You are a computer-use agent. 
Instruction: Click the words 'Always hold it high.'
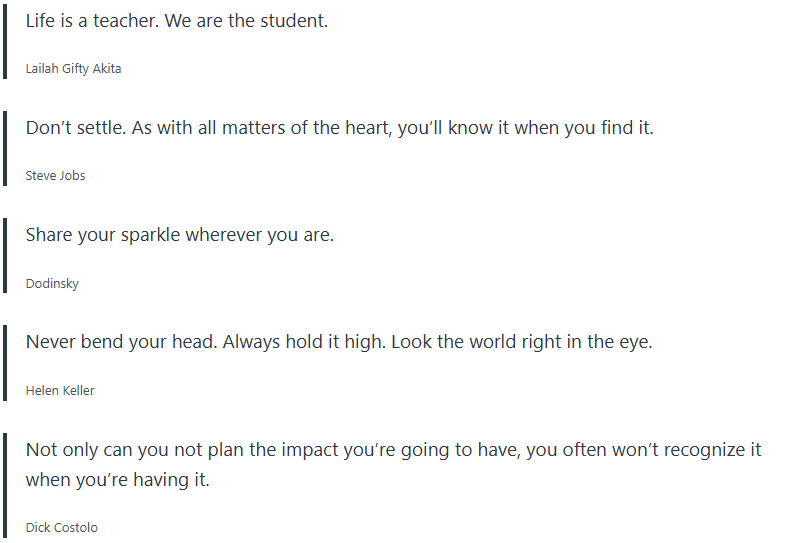(303, 342)
